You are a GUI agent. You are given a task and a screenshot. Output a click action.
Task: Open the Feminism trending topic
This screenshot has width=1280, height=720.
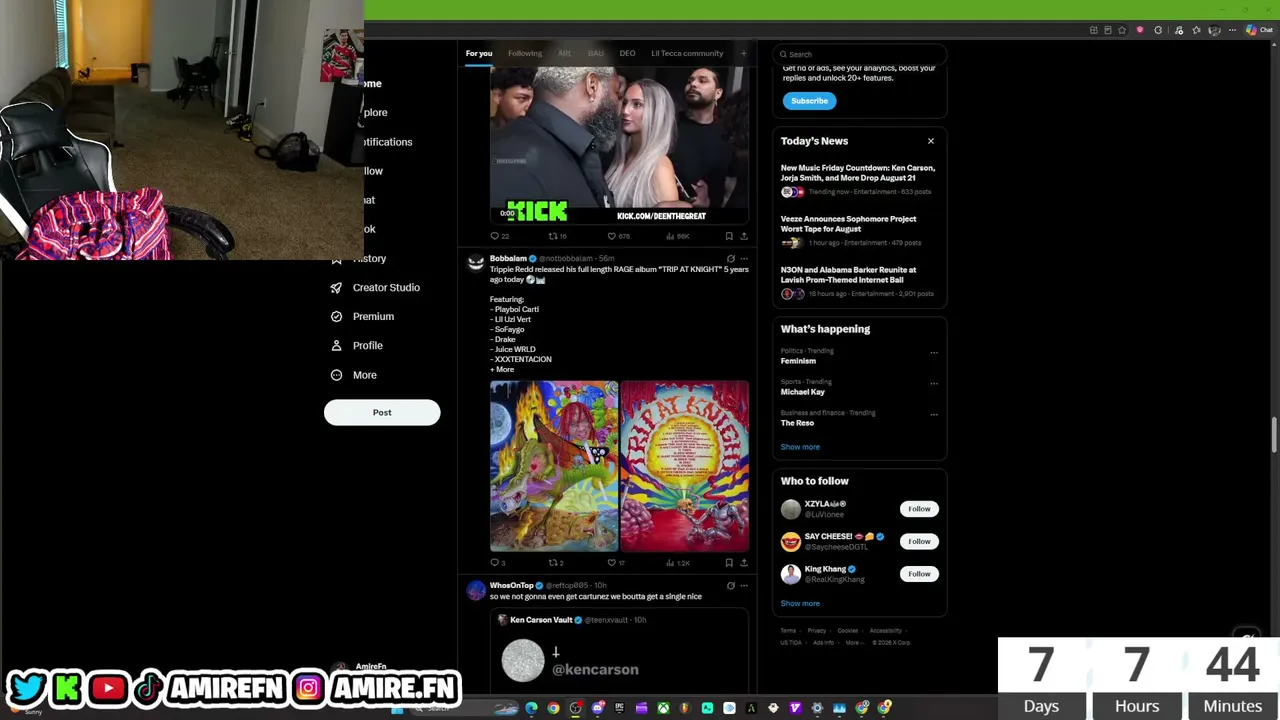[x=798, y=361]
